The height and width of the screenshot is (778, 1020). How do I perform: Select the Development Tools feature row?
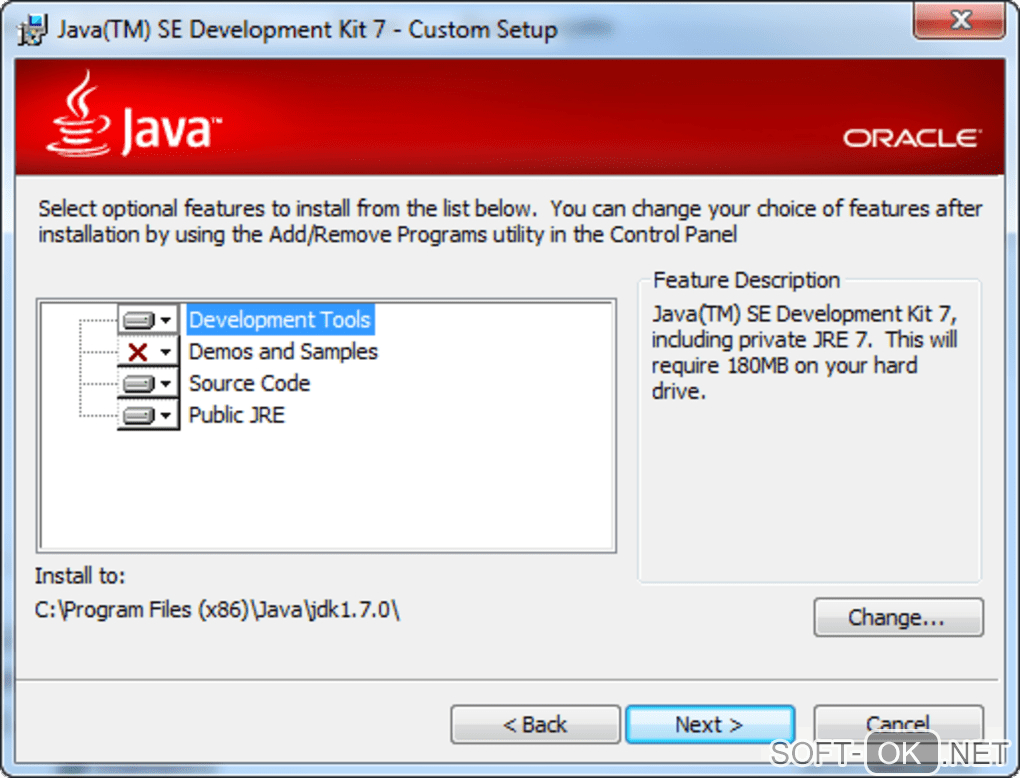(280, 320)
